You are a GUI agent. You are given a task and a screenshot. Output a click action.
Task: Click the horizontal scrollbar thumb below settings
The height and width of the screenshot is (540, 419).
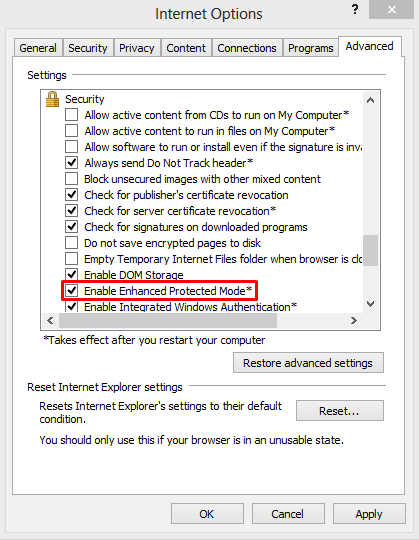[x=168, y=321]
